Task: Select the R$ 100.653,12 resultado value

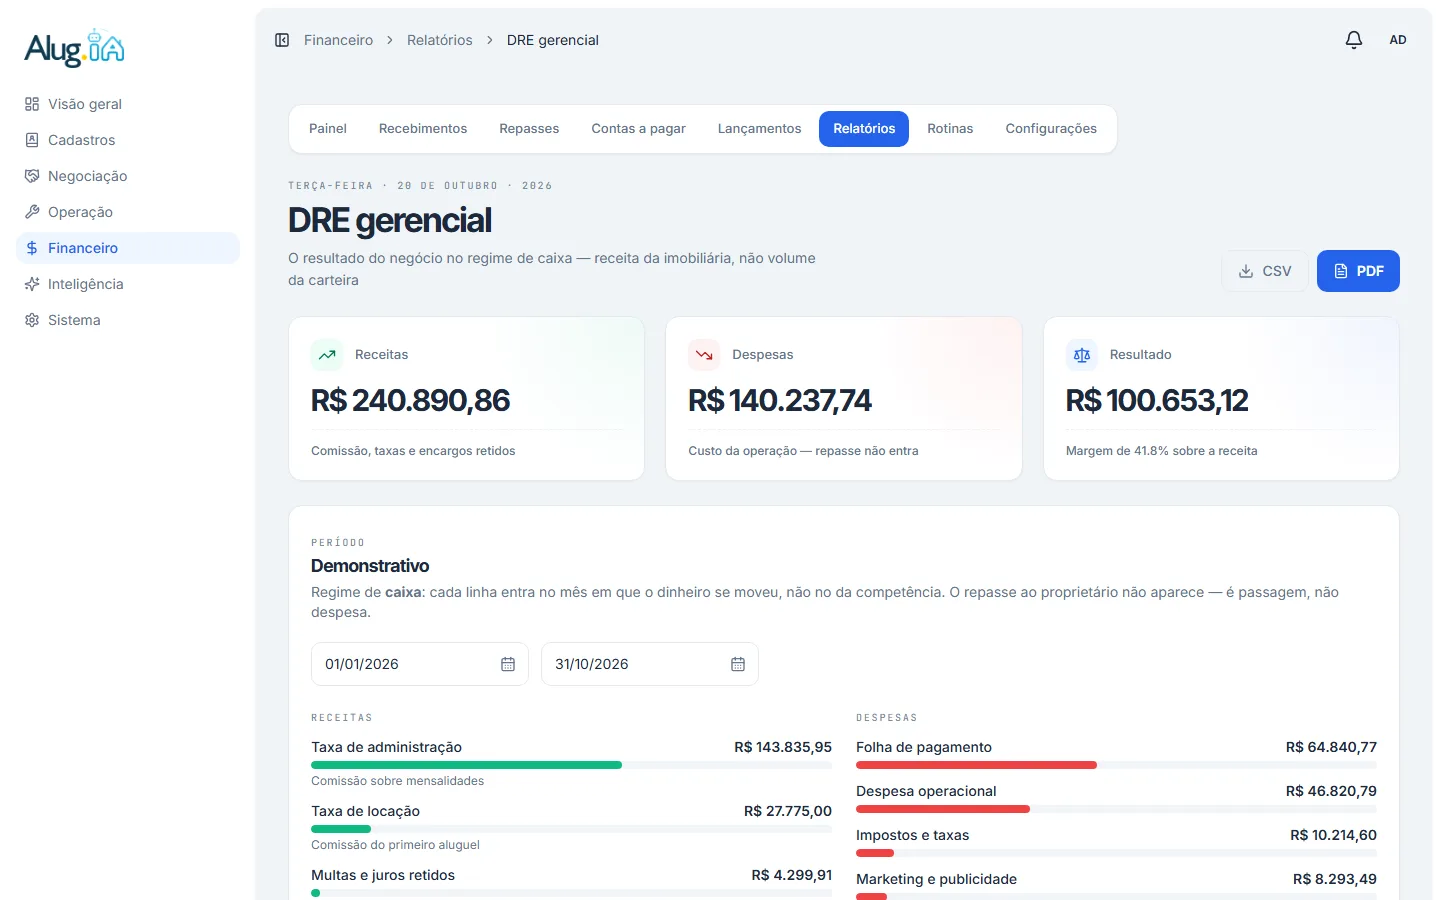Action: [x=1157, y=401]
